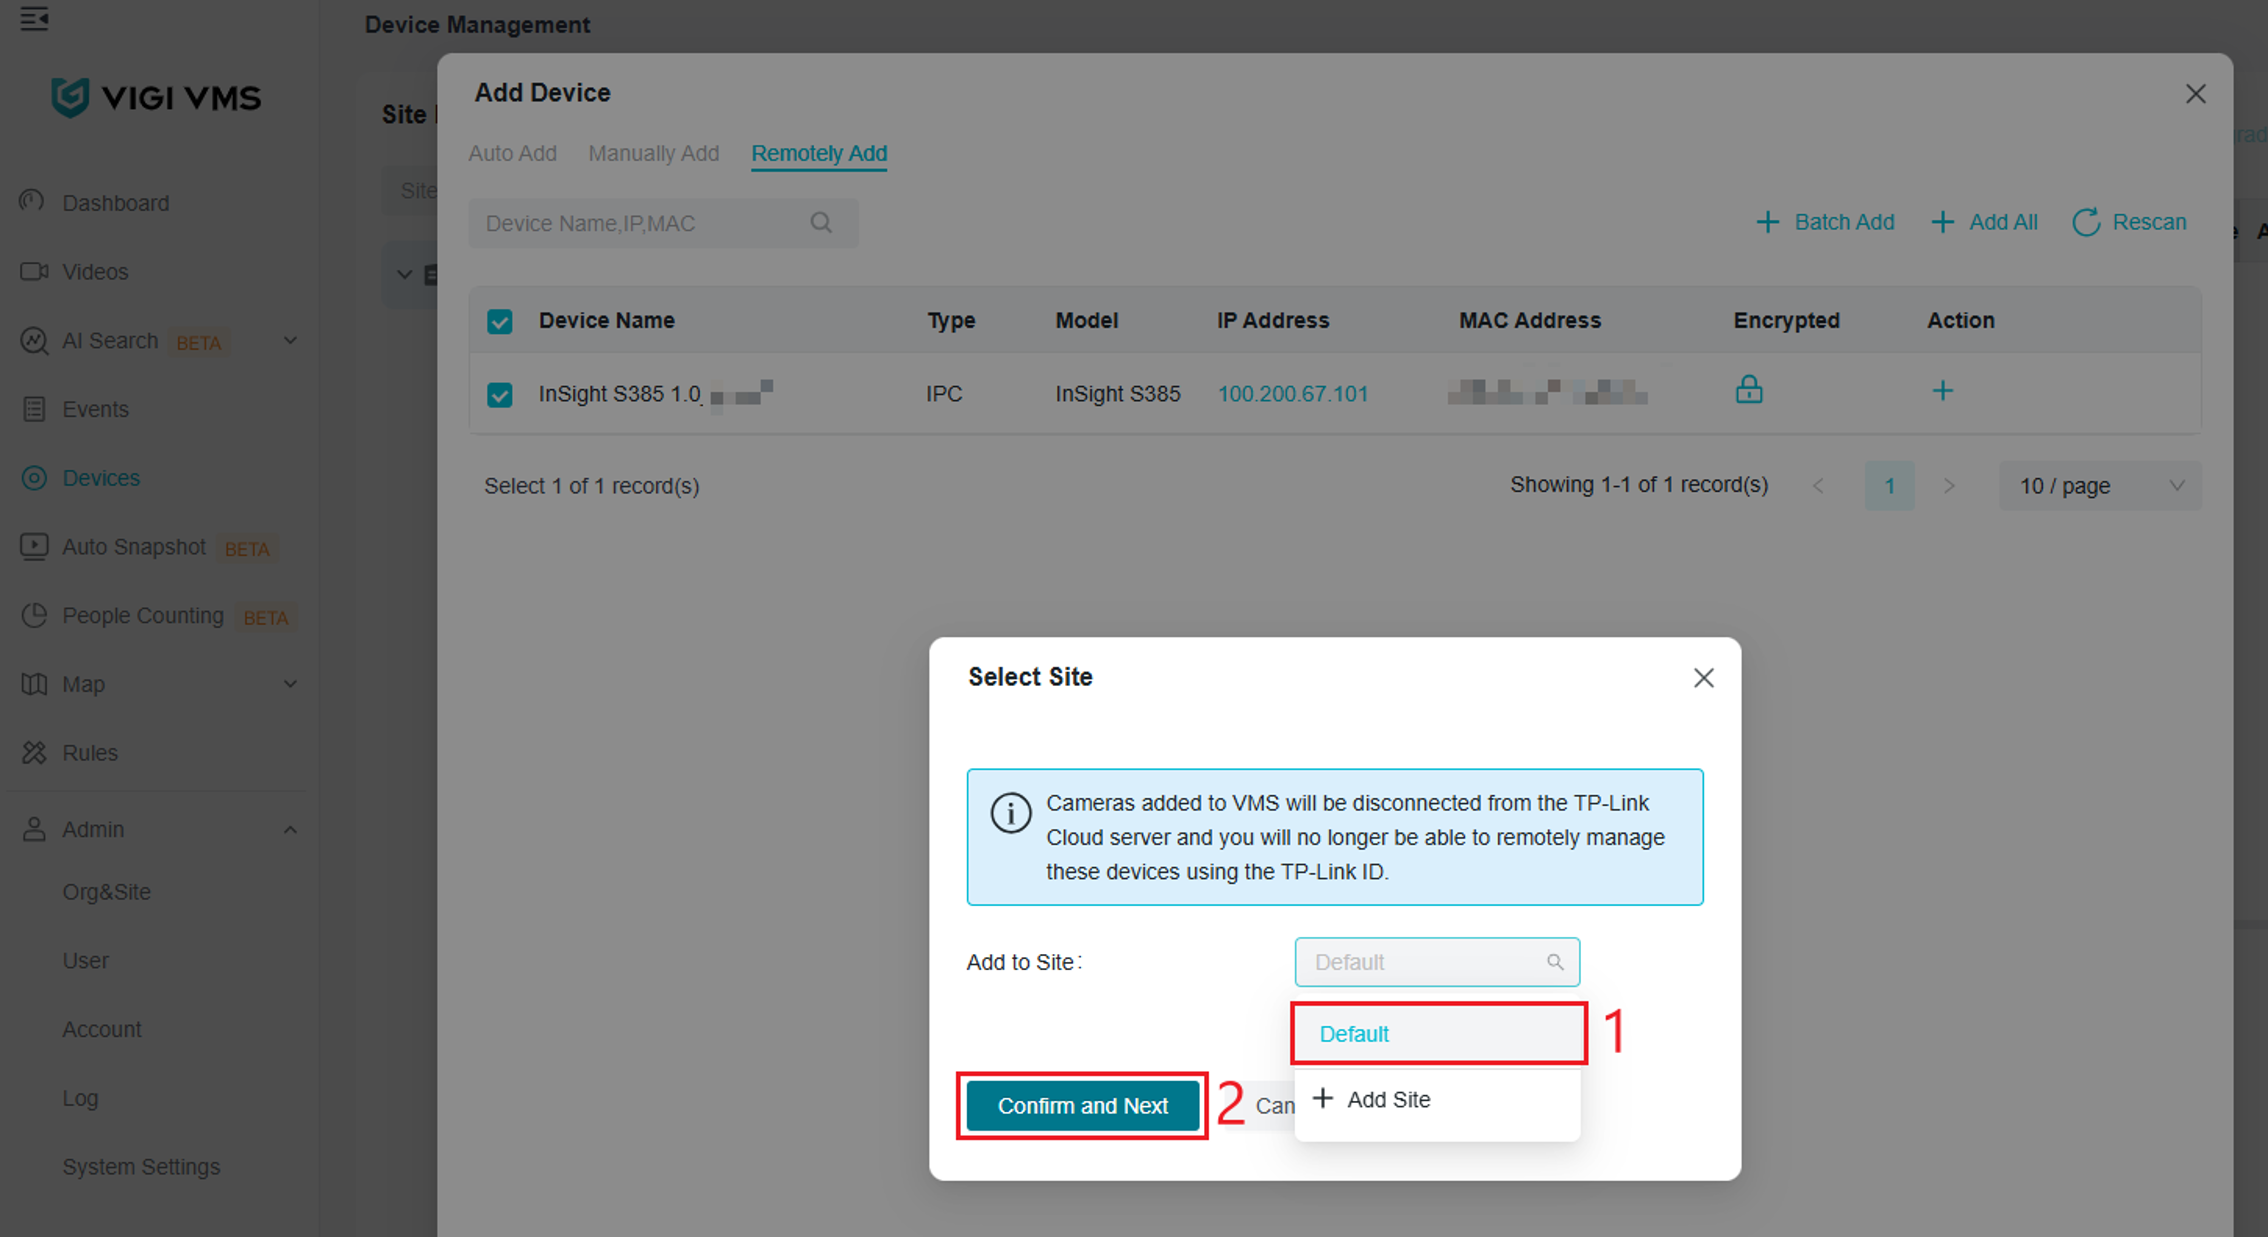Close the Select Site dialog
2268x1237 pixels.
click(x=1704, y=678)
